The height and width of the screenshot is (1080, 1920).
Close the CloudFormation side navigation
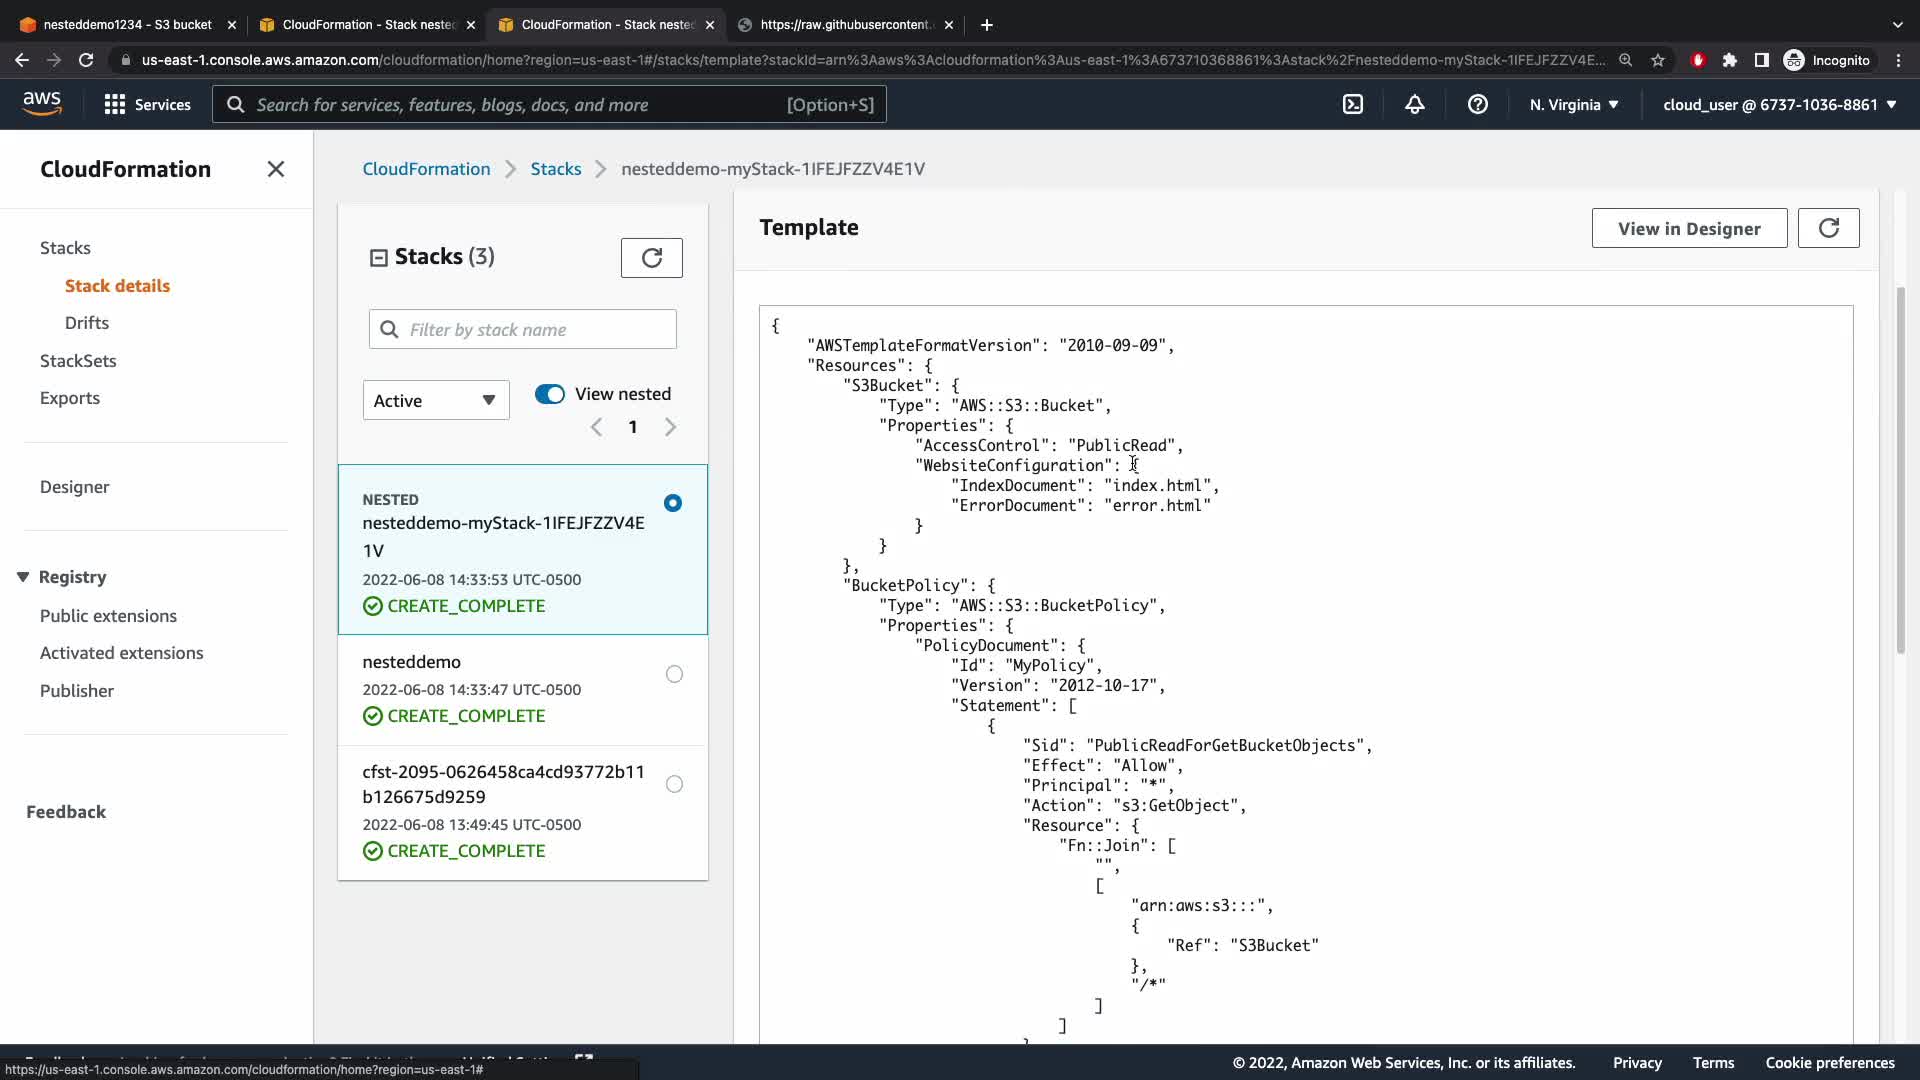tap(276, 169)
